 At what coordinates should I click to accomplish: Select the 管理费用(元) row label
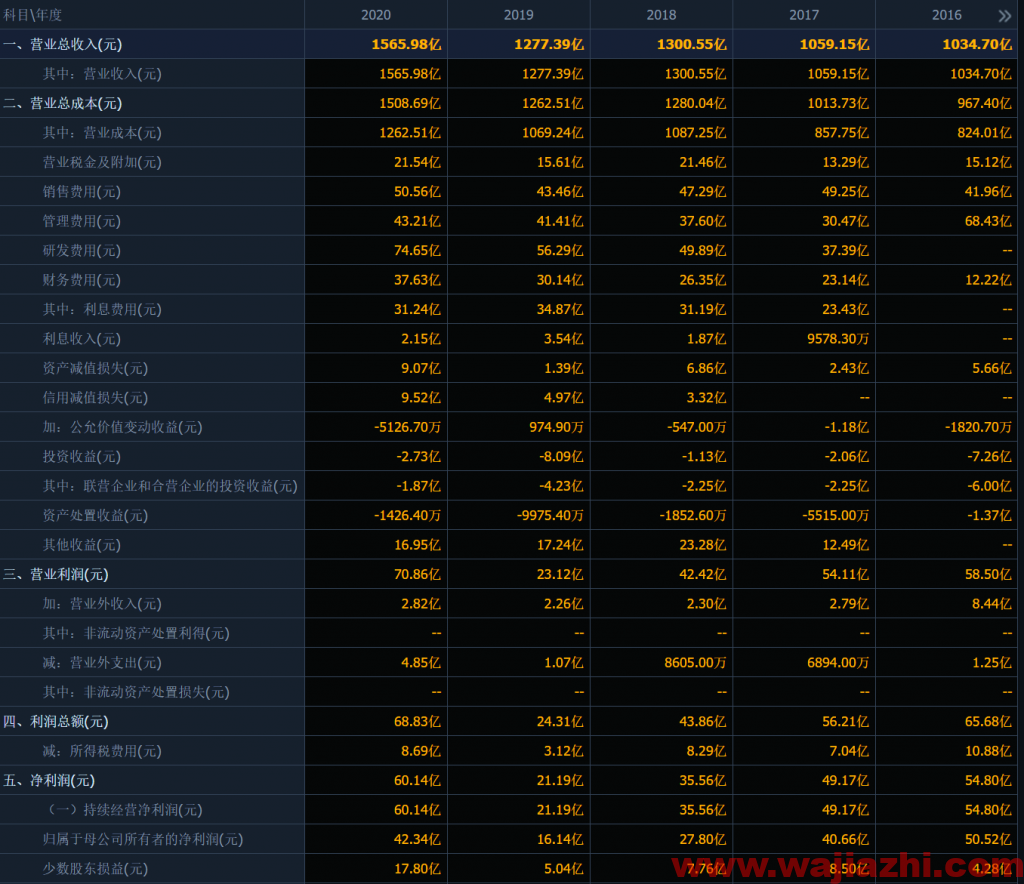[x=82, y=221]
